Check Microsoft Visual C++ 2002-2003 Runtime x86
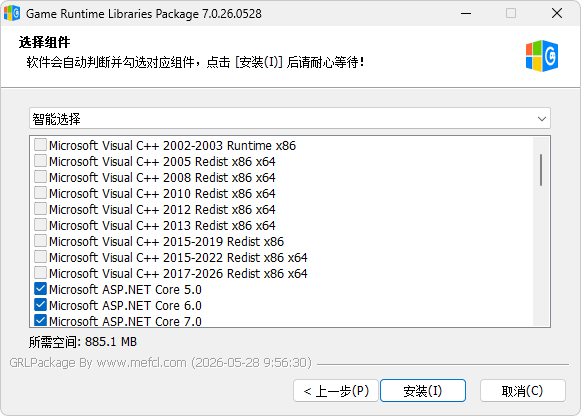Viewport: 581px width, 416px height. pyautogui.click(x=40, y=145)
